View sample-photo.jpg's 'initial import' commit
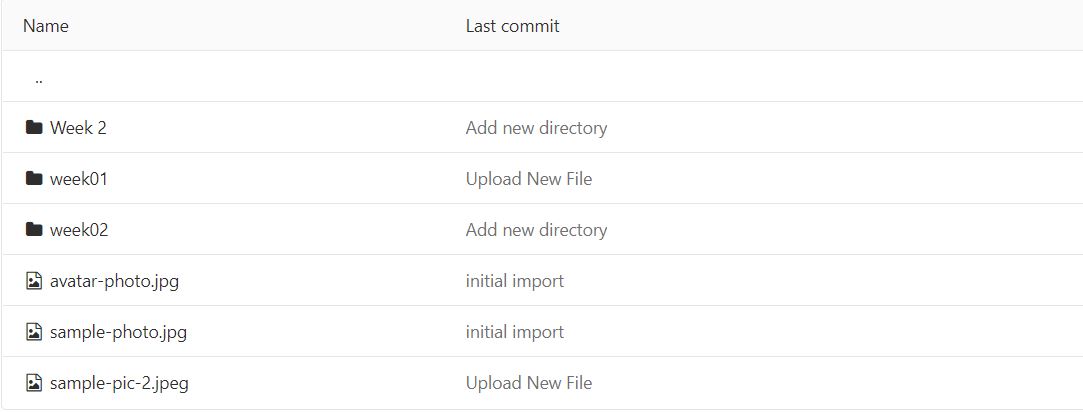 tap(515, 332)
